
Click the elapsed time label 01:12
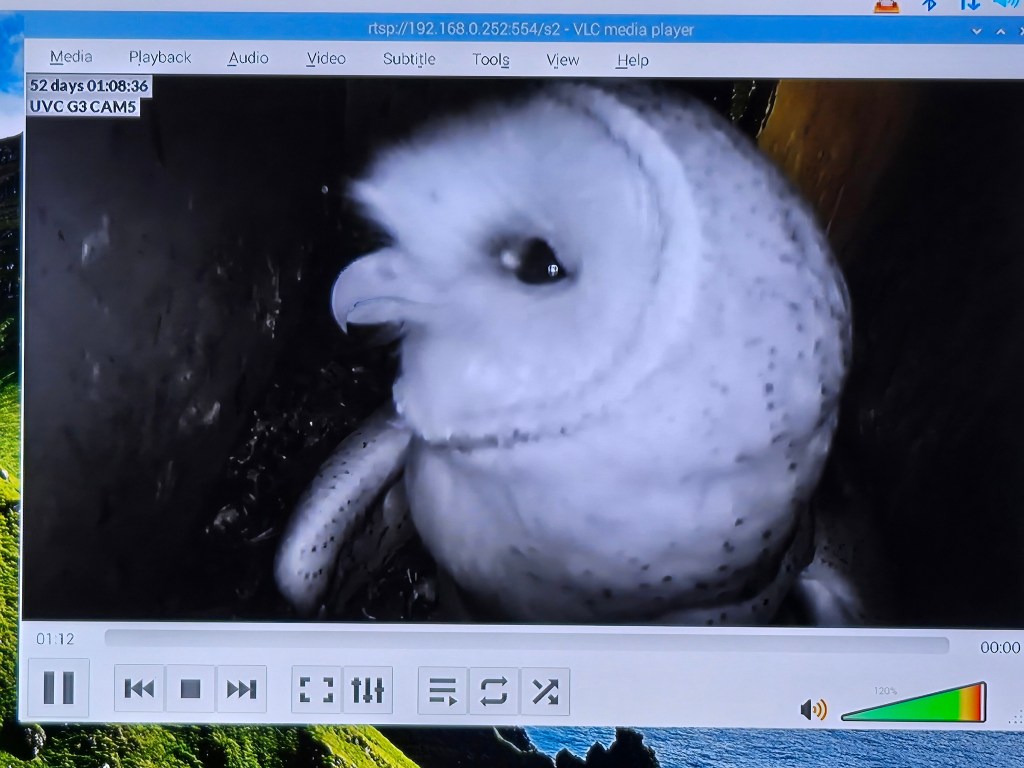(55, 638)
